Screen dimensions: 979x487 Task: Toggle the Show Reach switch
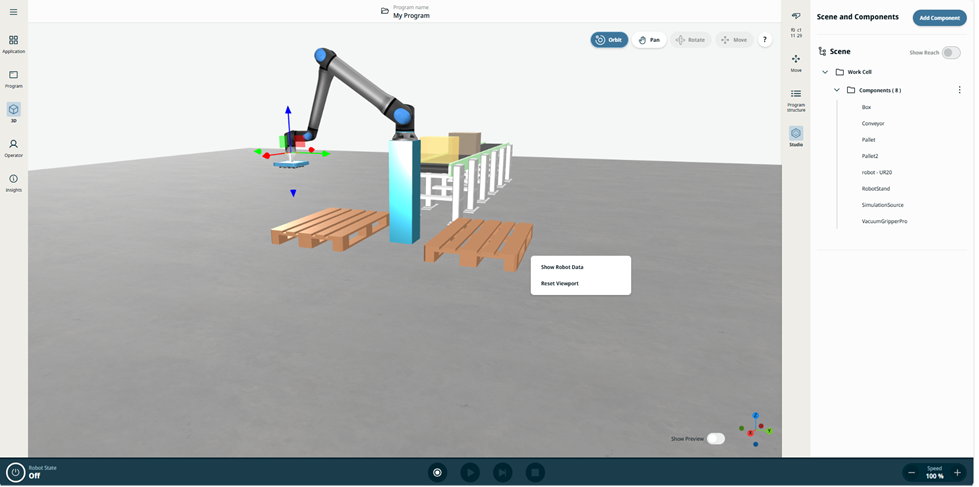pos(950,53)
